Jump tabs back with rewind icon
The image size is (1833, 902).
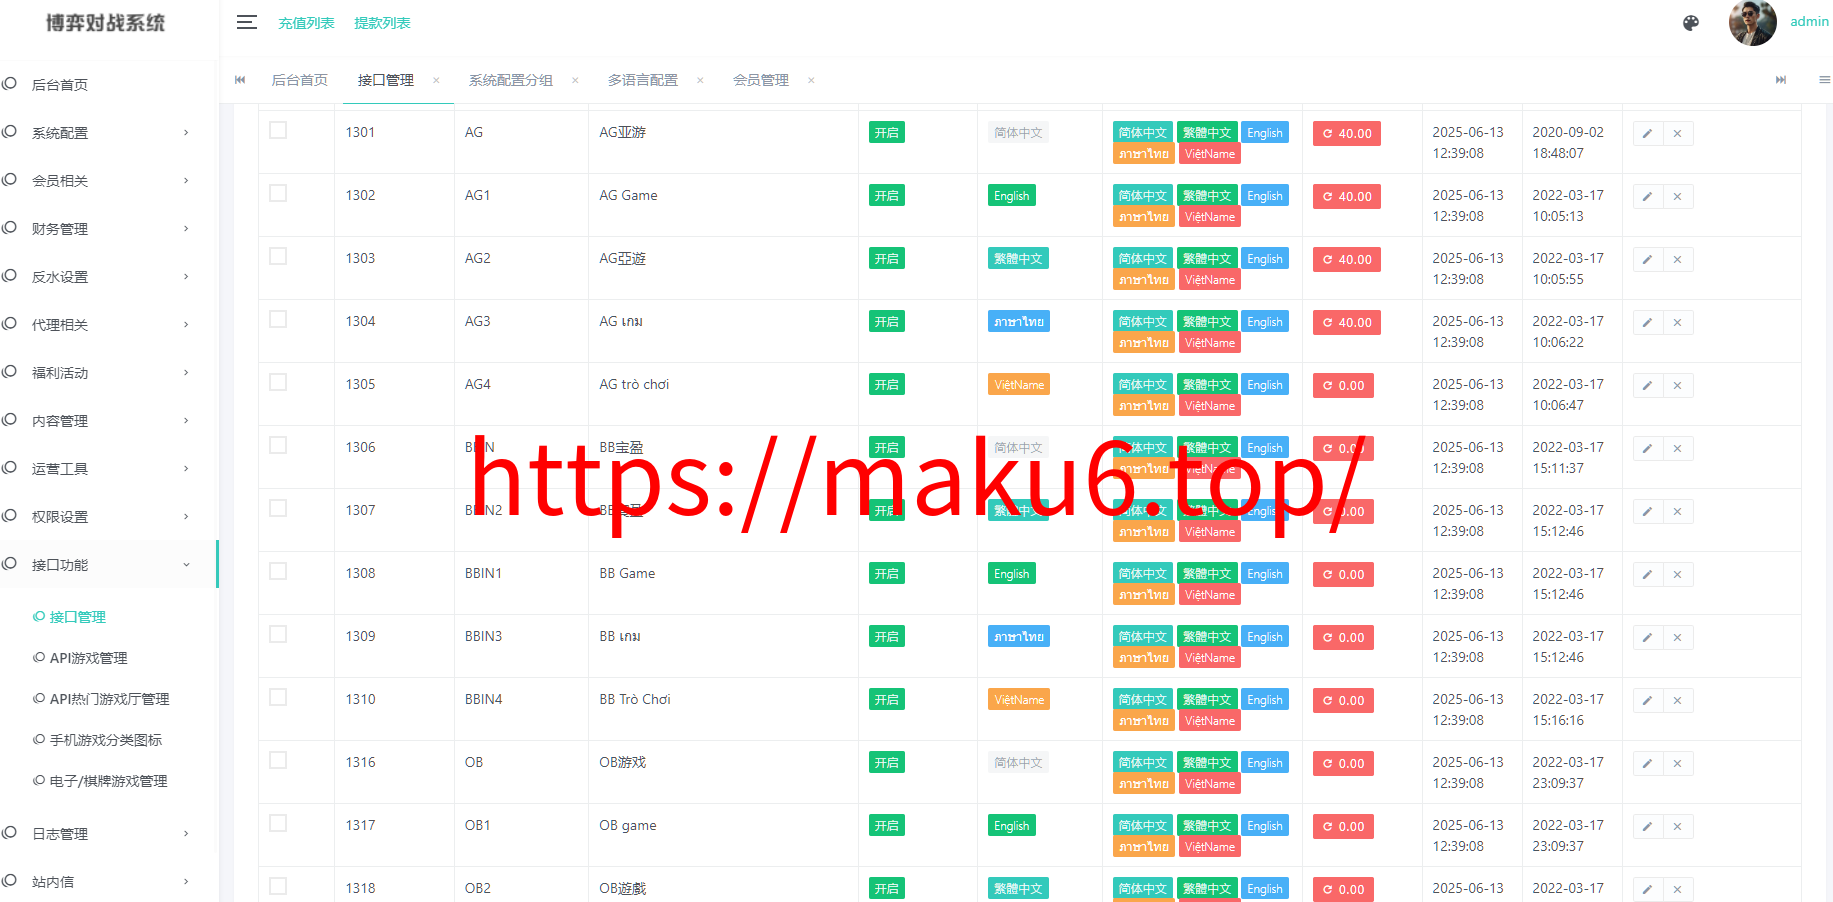pos(240,80)
